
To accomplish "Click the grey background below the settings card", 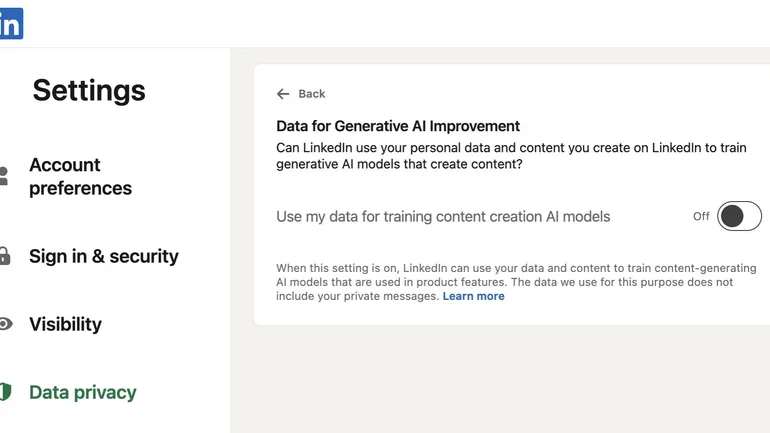I will click(500, 380).
